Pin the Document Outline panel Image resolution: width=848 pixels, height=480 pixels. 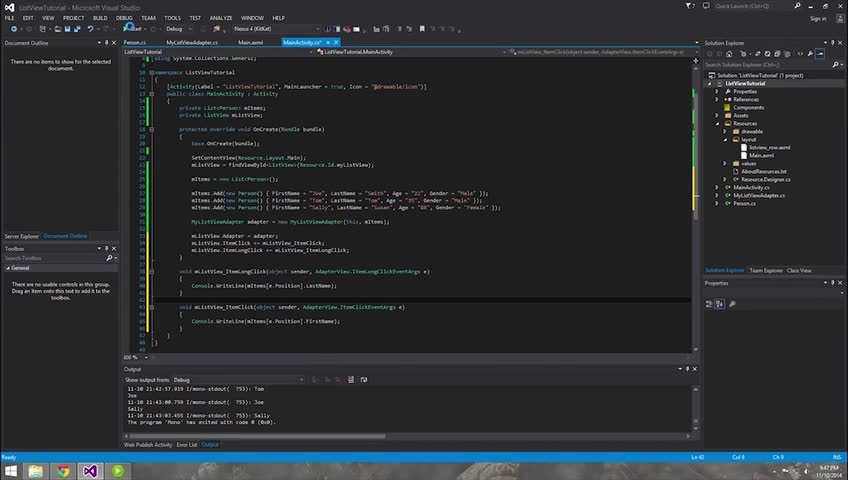click(x=105, y=43)
